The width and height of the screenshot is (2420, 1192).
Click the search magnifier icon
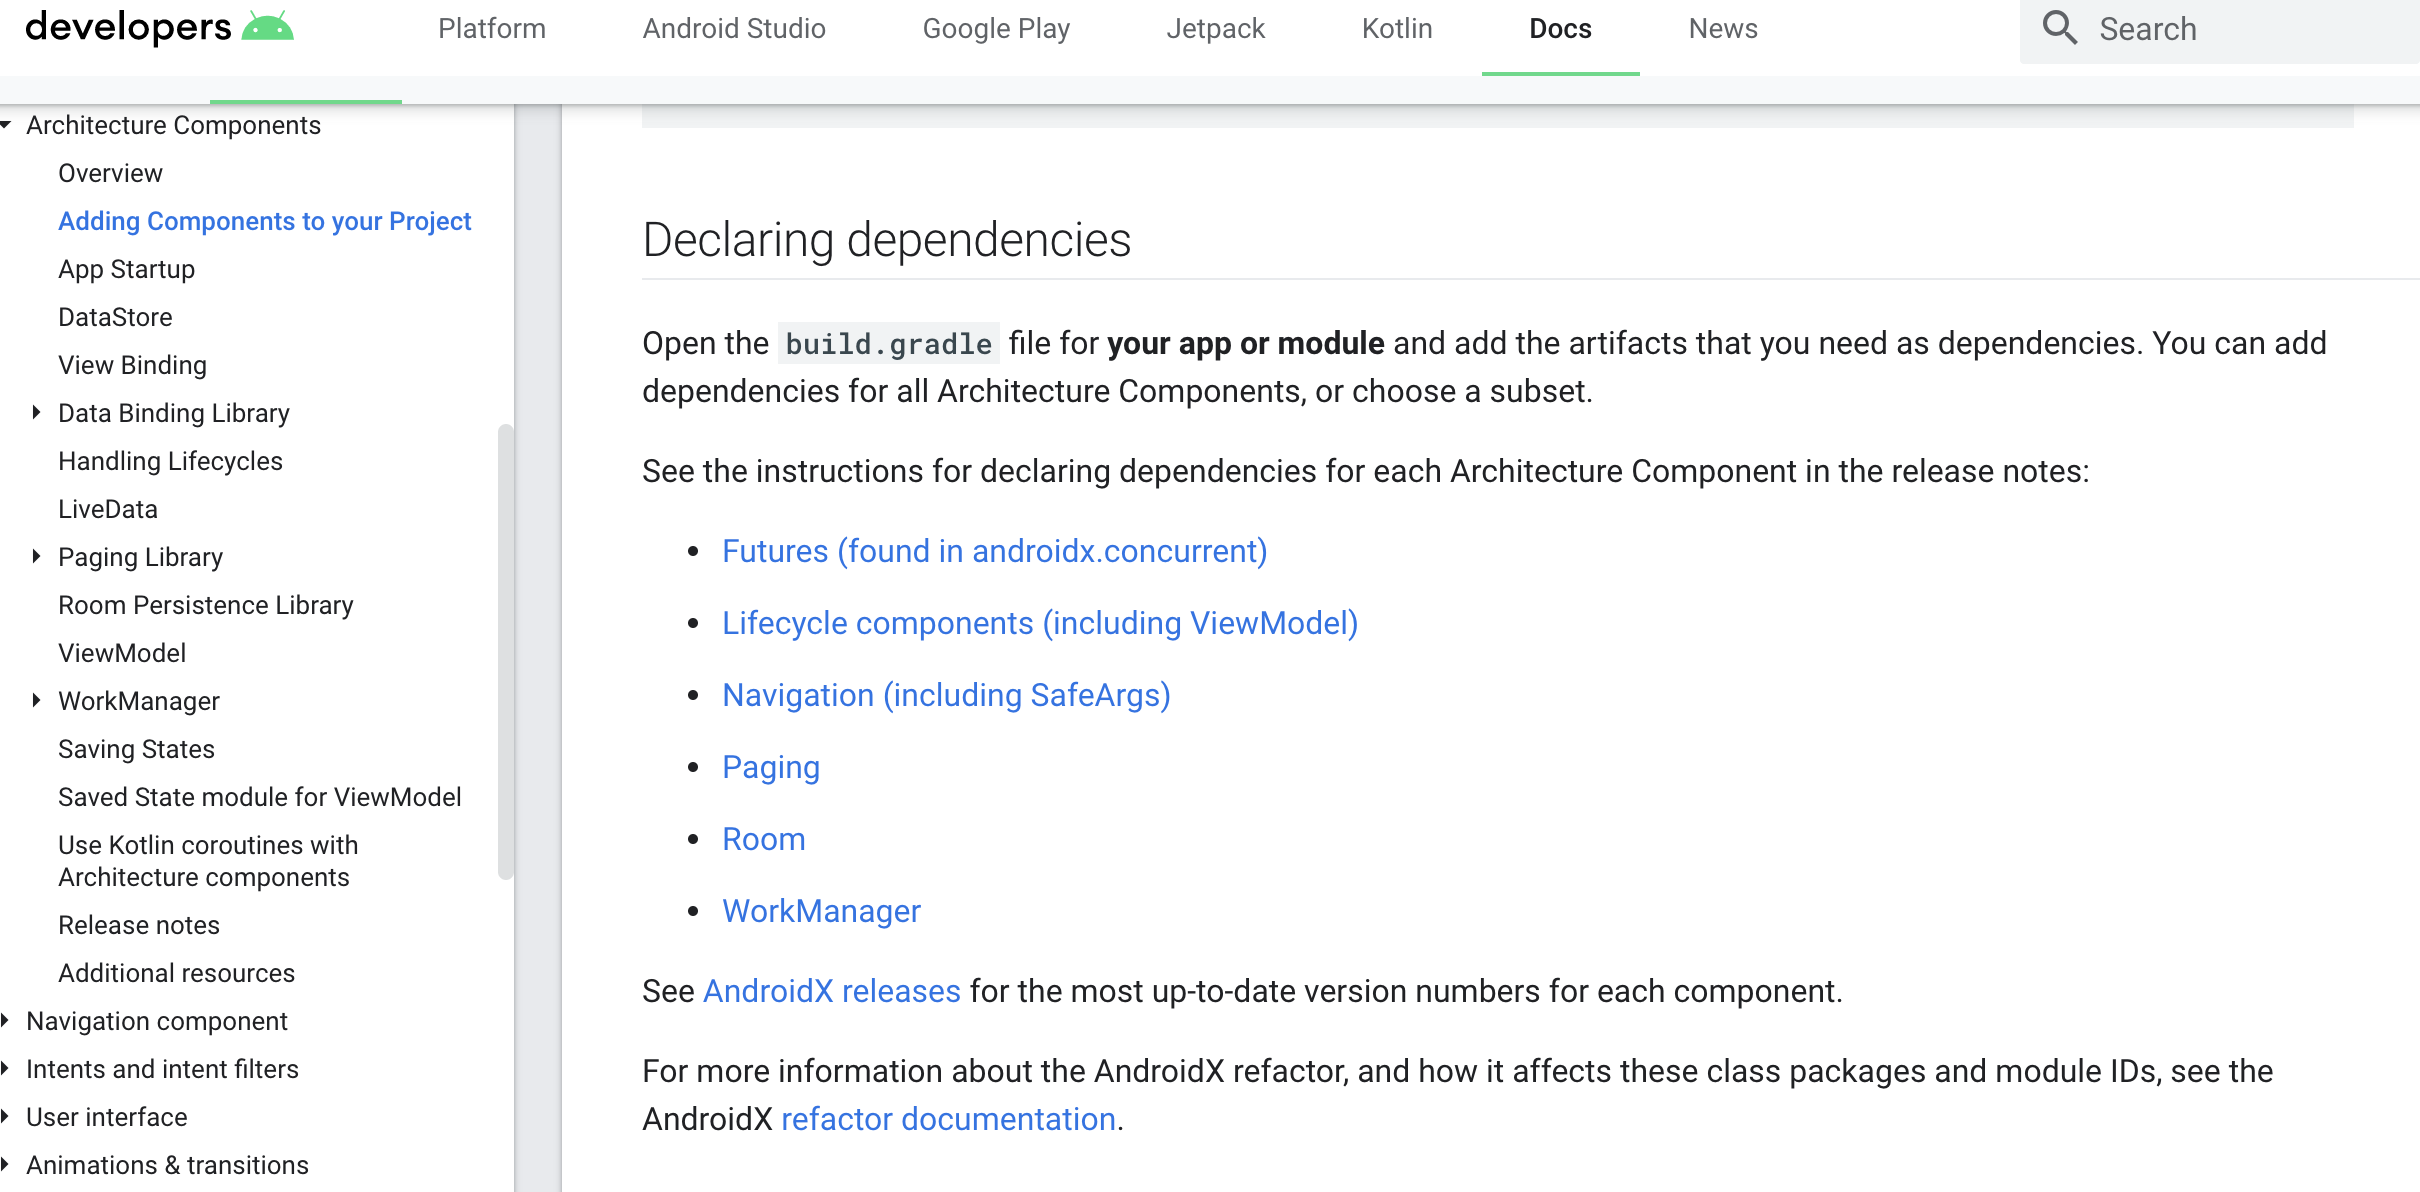click(x=2059, y=28)
